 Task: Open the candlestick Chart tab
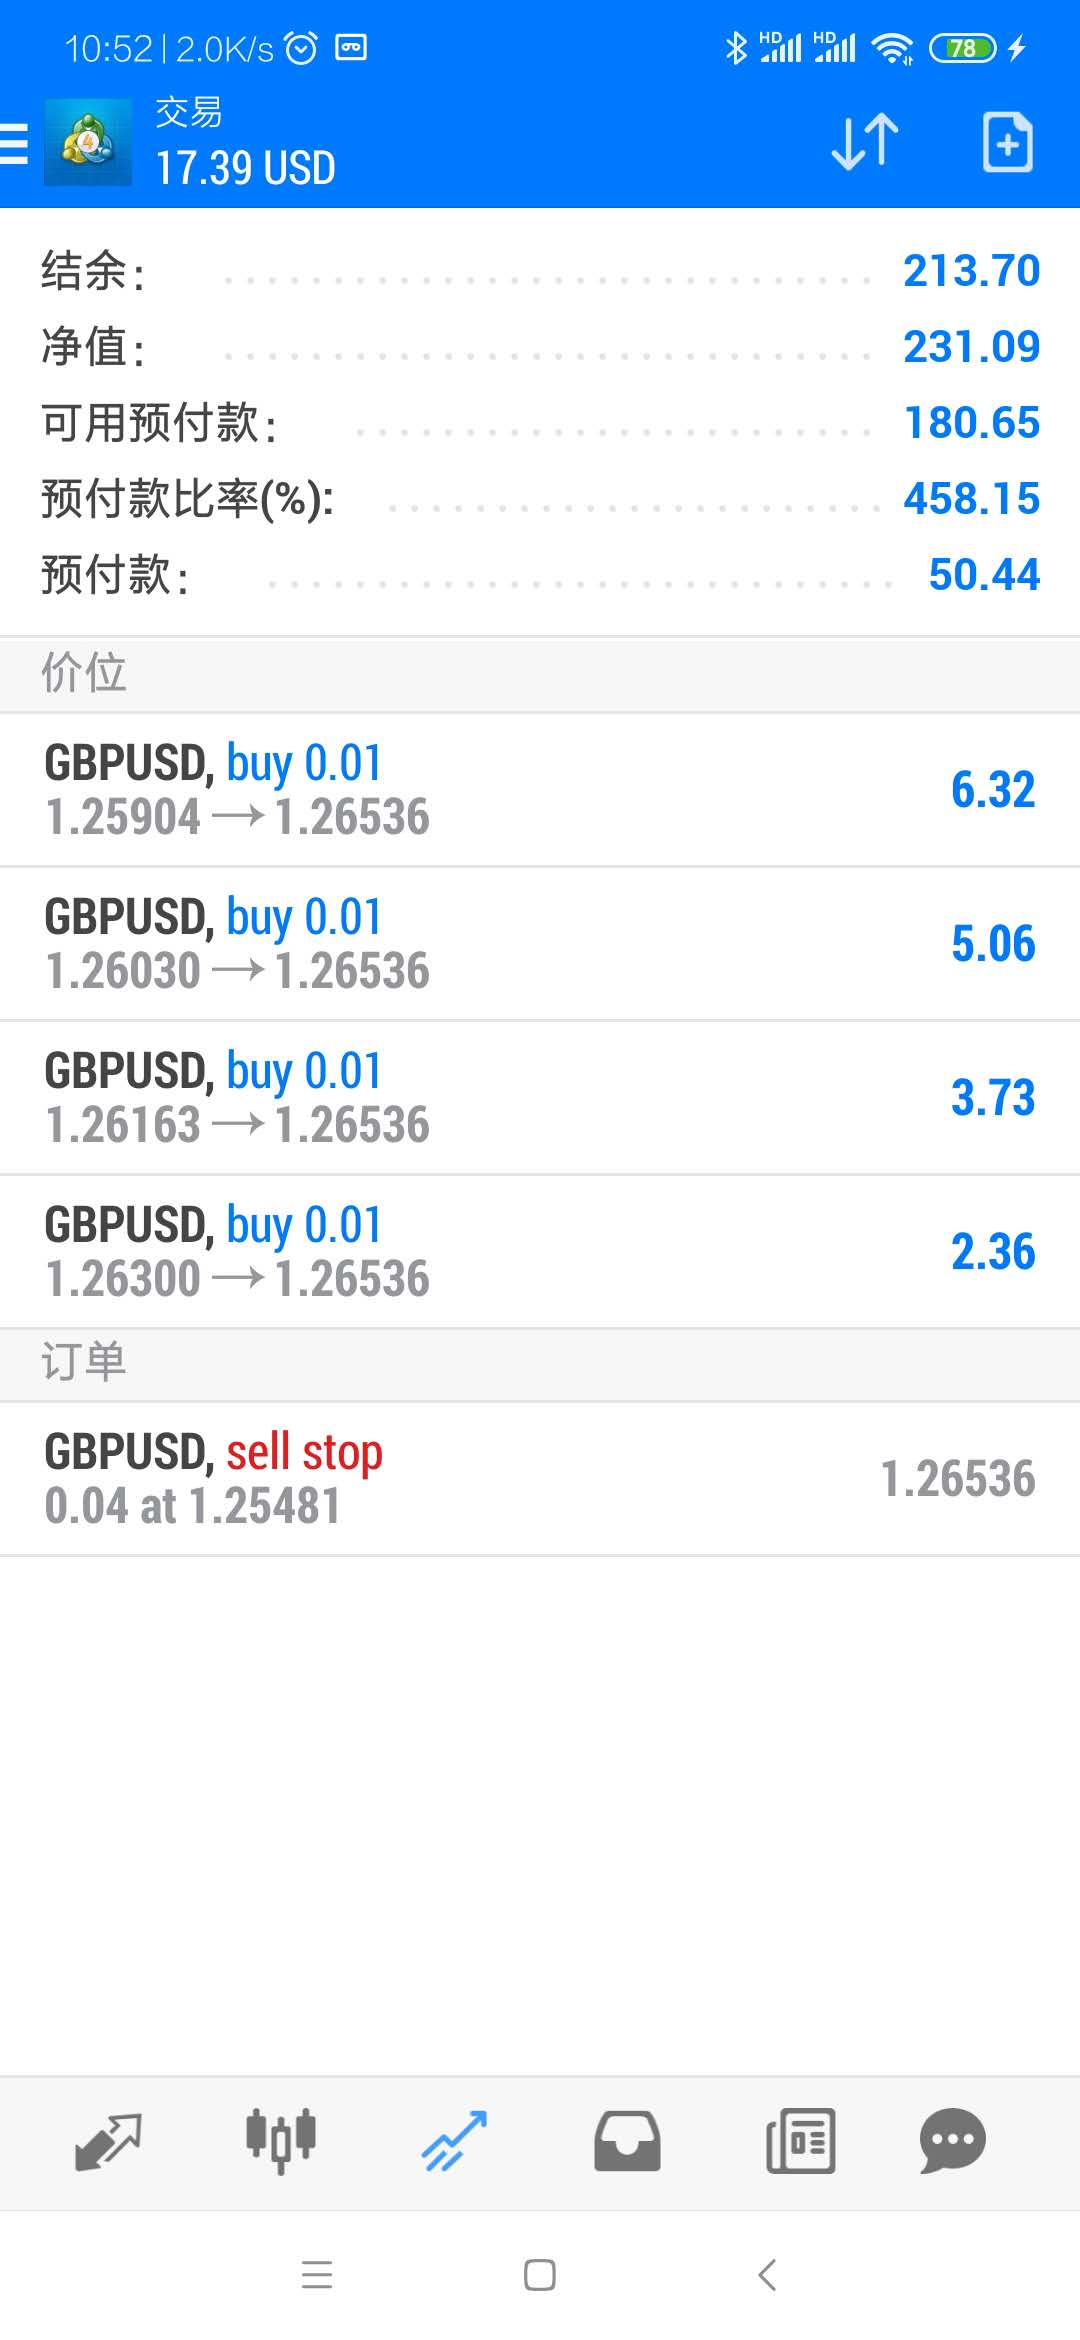[x=281, y=2141]
